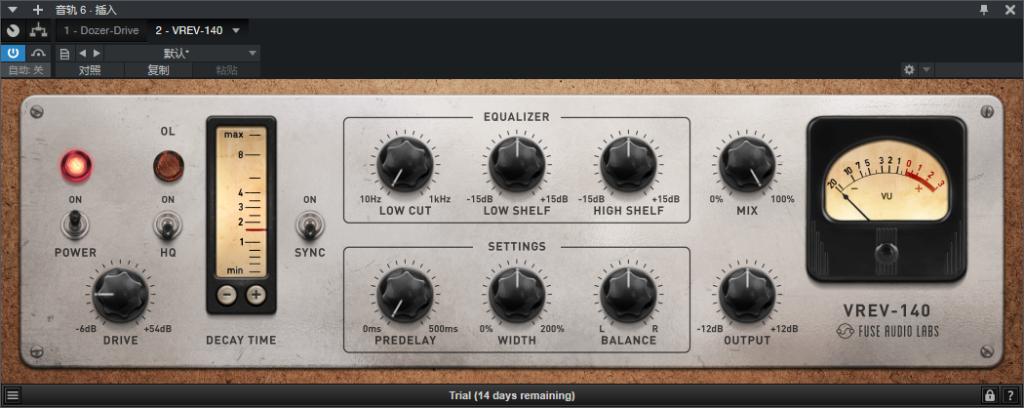Flip the HQ toggle switch
Viewport: 1024px width, 408px height.
[168, 226]
